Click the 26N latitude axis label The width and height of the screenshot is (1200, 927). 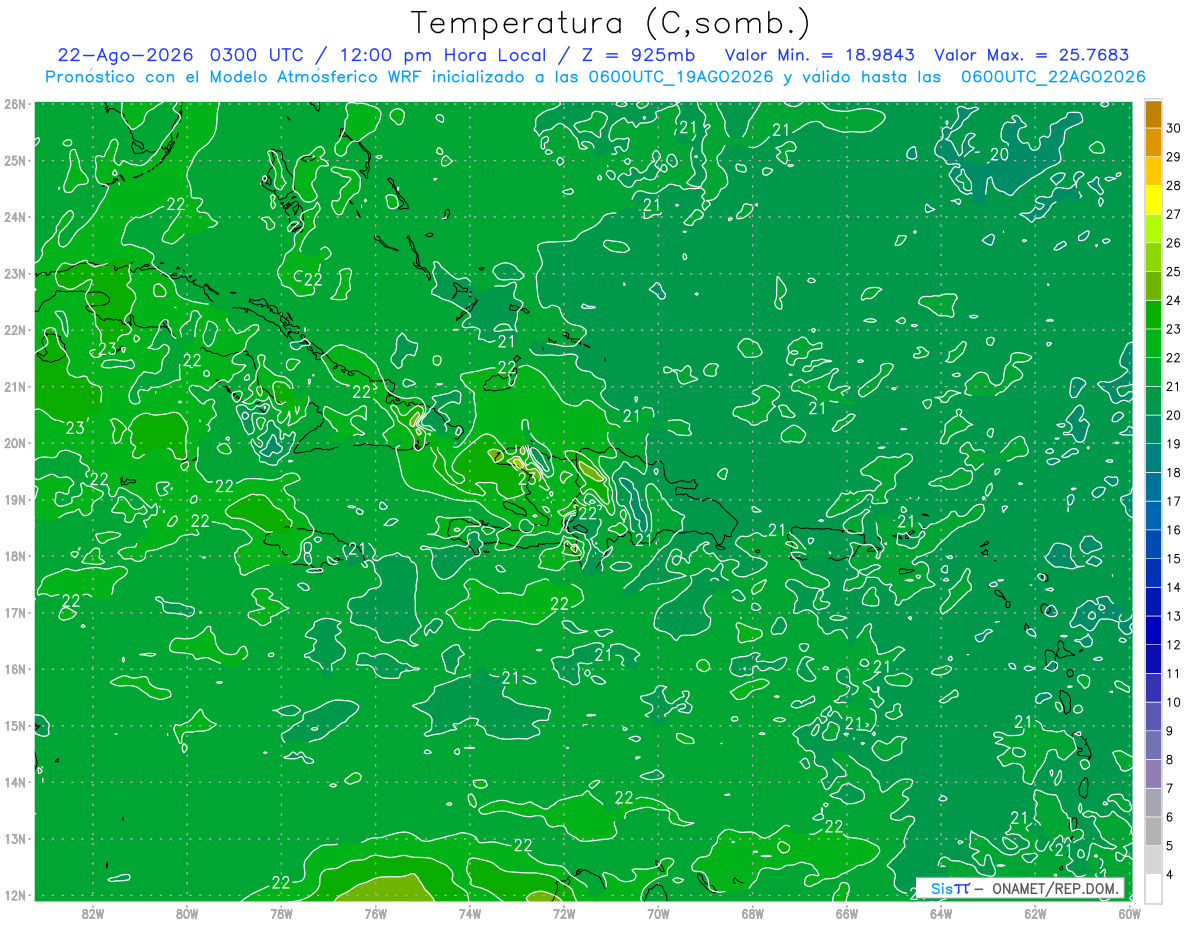15,104
